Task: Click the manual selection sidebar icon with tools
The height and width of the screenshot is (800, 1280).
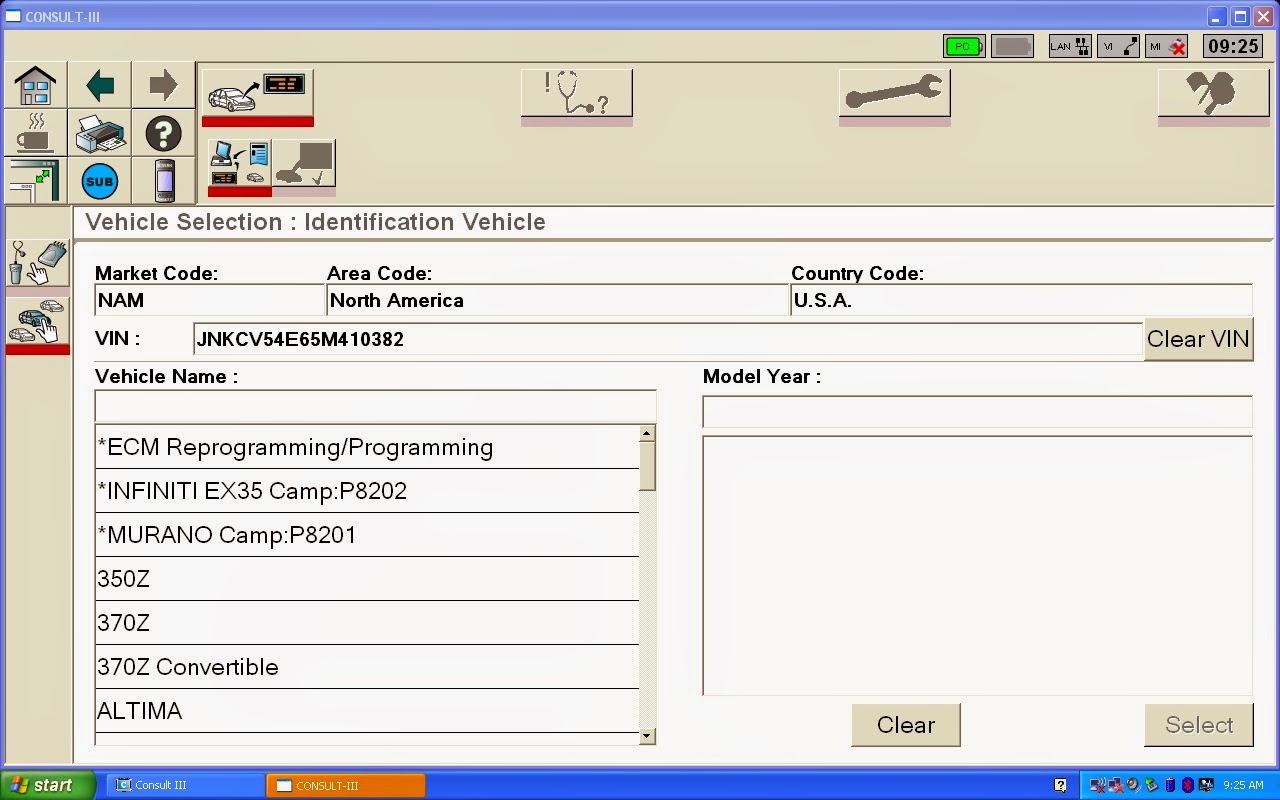Action: coord(37,262)
